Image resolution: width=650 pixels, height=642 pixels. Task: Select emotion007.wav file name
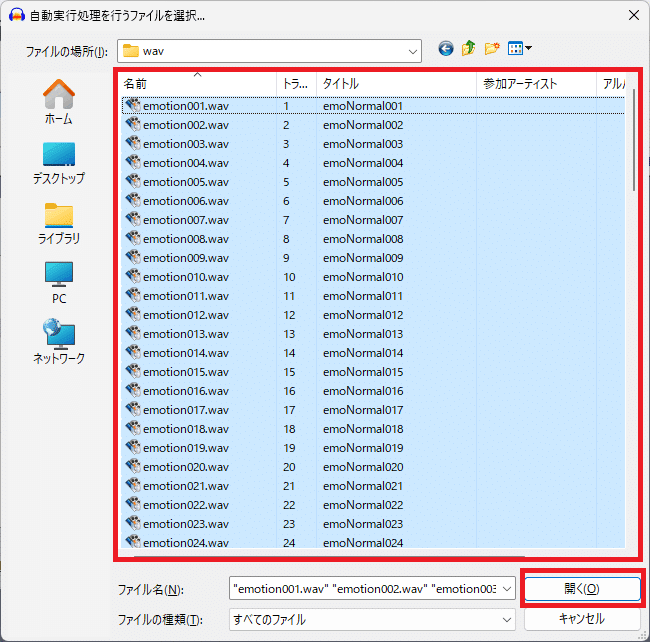pyautogui.click(x=186, y=220)
